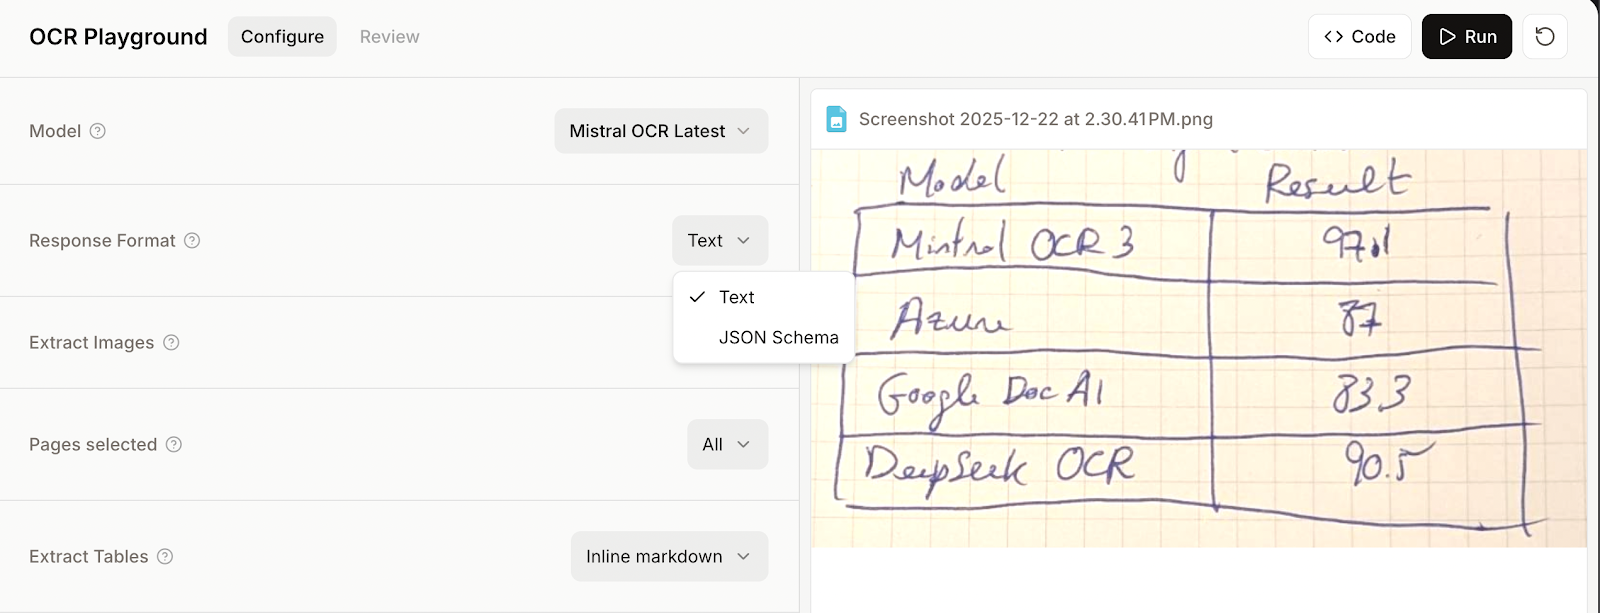Click the Extract Images help icon

tap(171, 342)
